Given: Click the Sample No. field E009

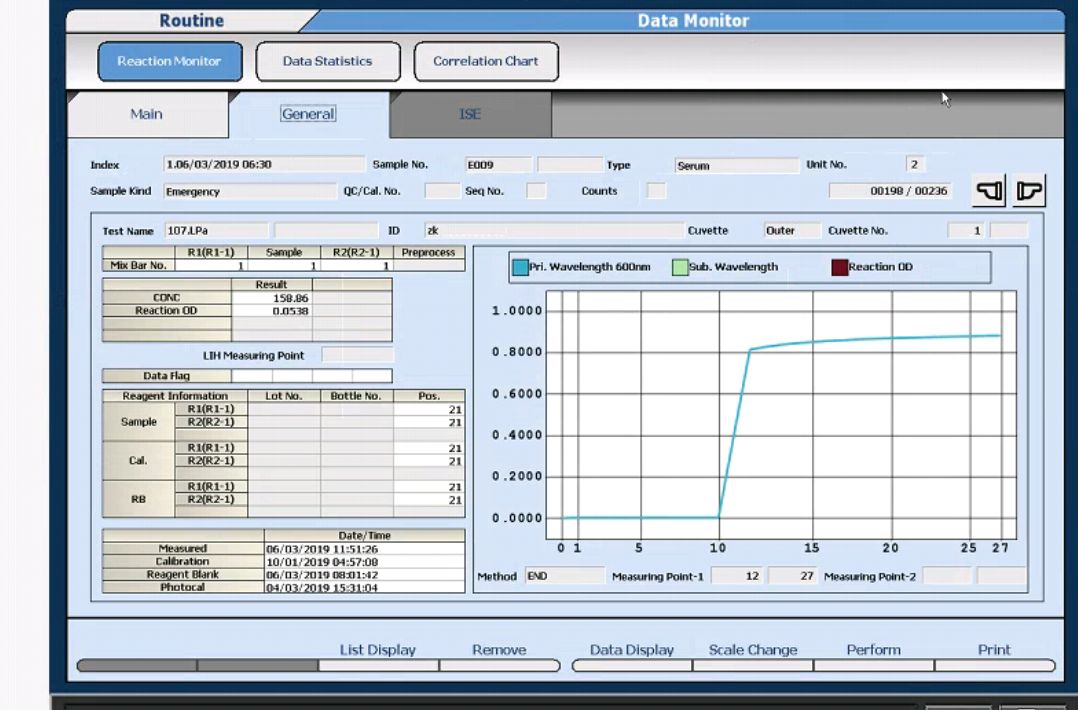Looking at the screenshot, I should [x=499, y=165].
